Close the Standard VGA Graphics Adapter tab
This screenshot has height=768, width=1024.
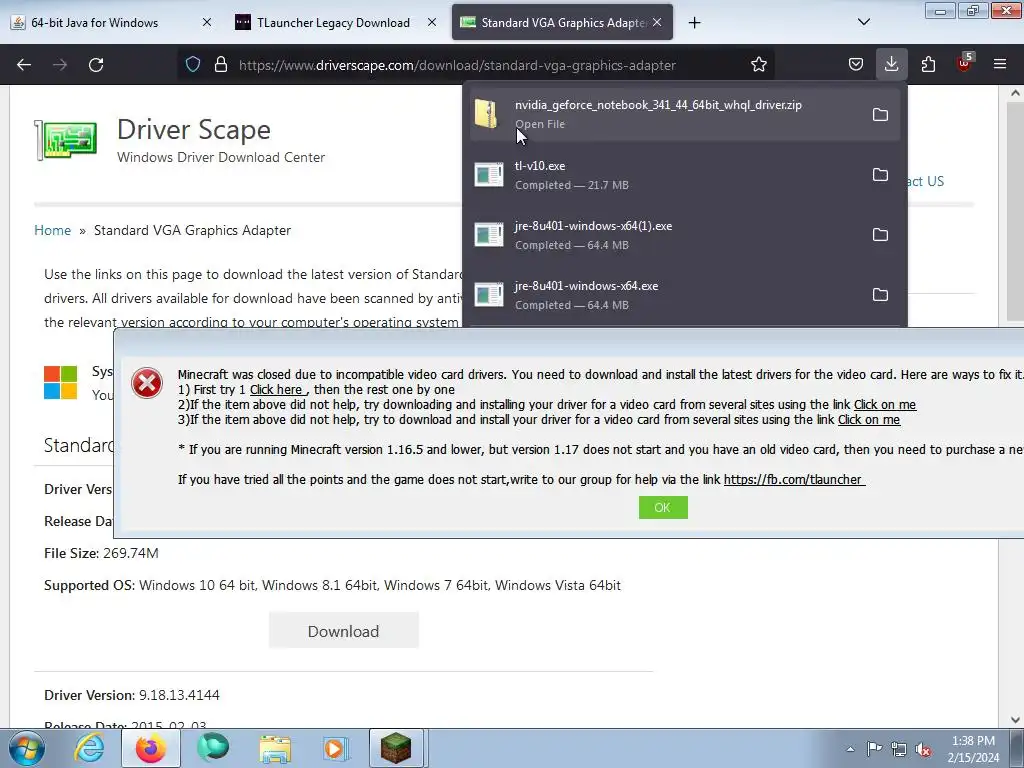tap(657, 23)
